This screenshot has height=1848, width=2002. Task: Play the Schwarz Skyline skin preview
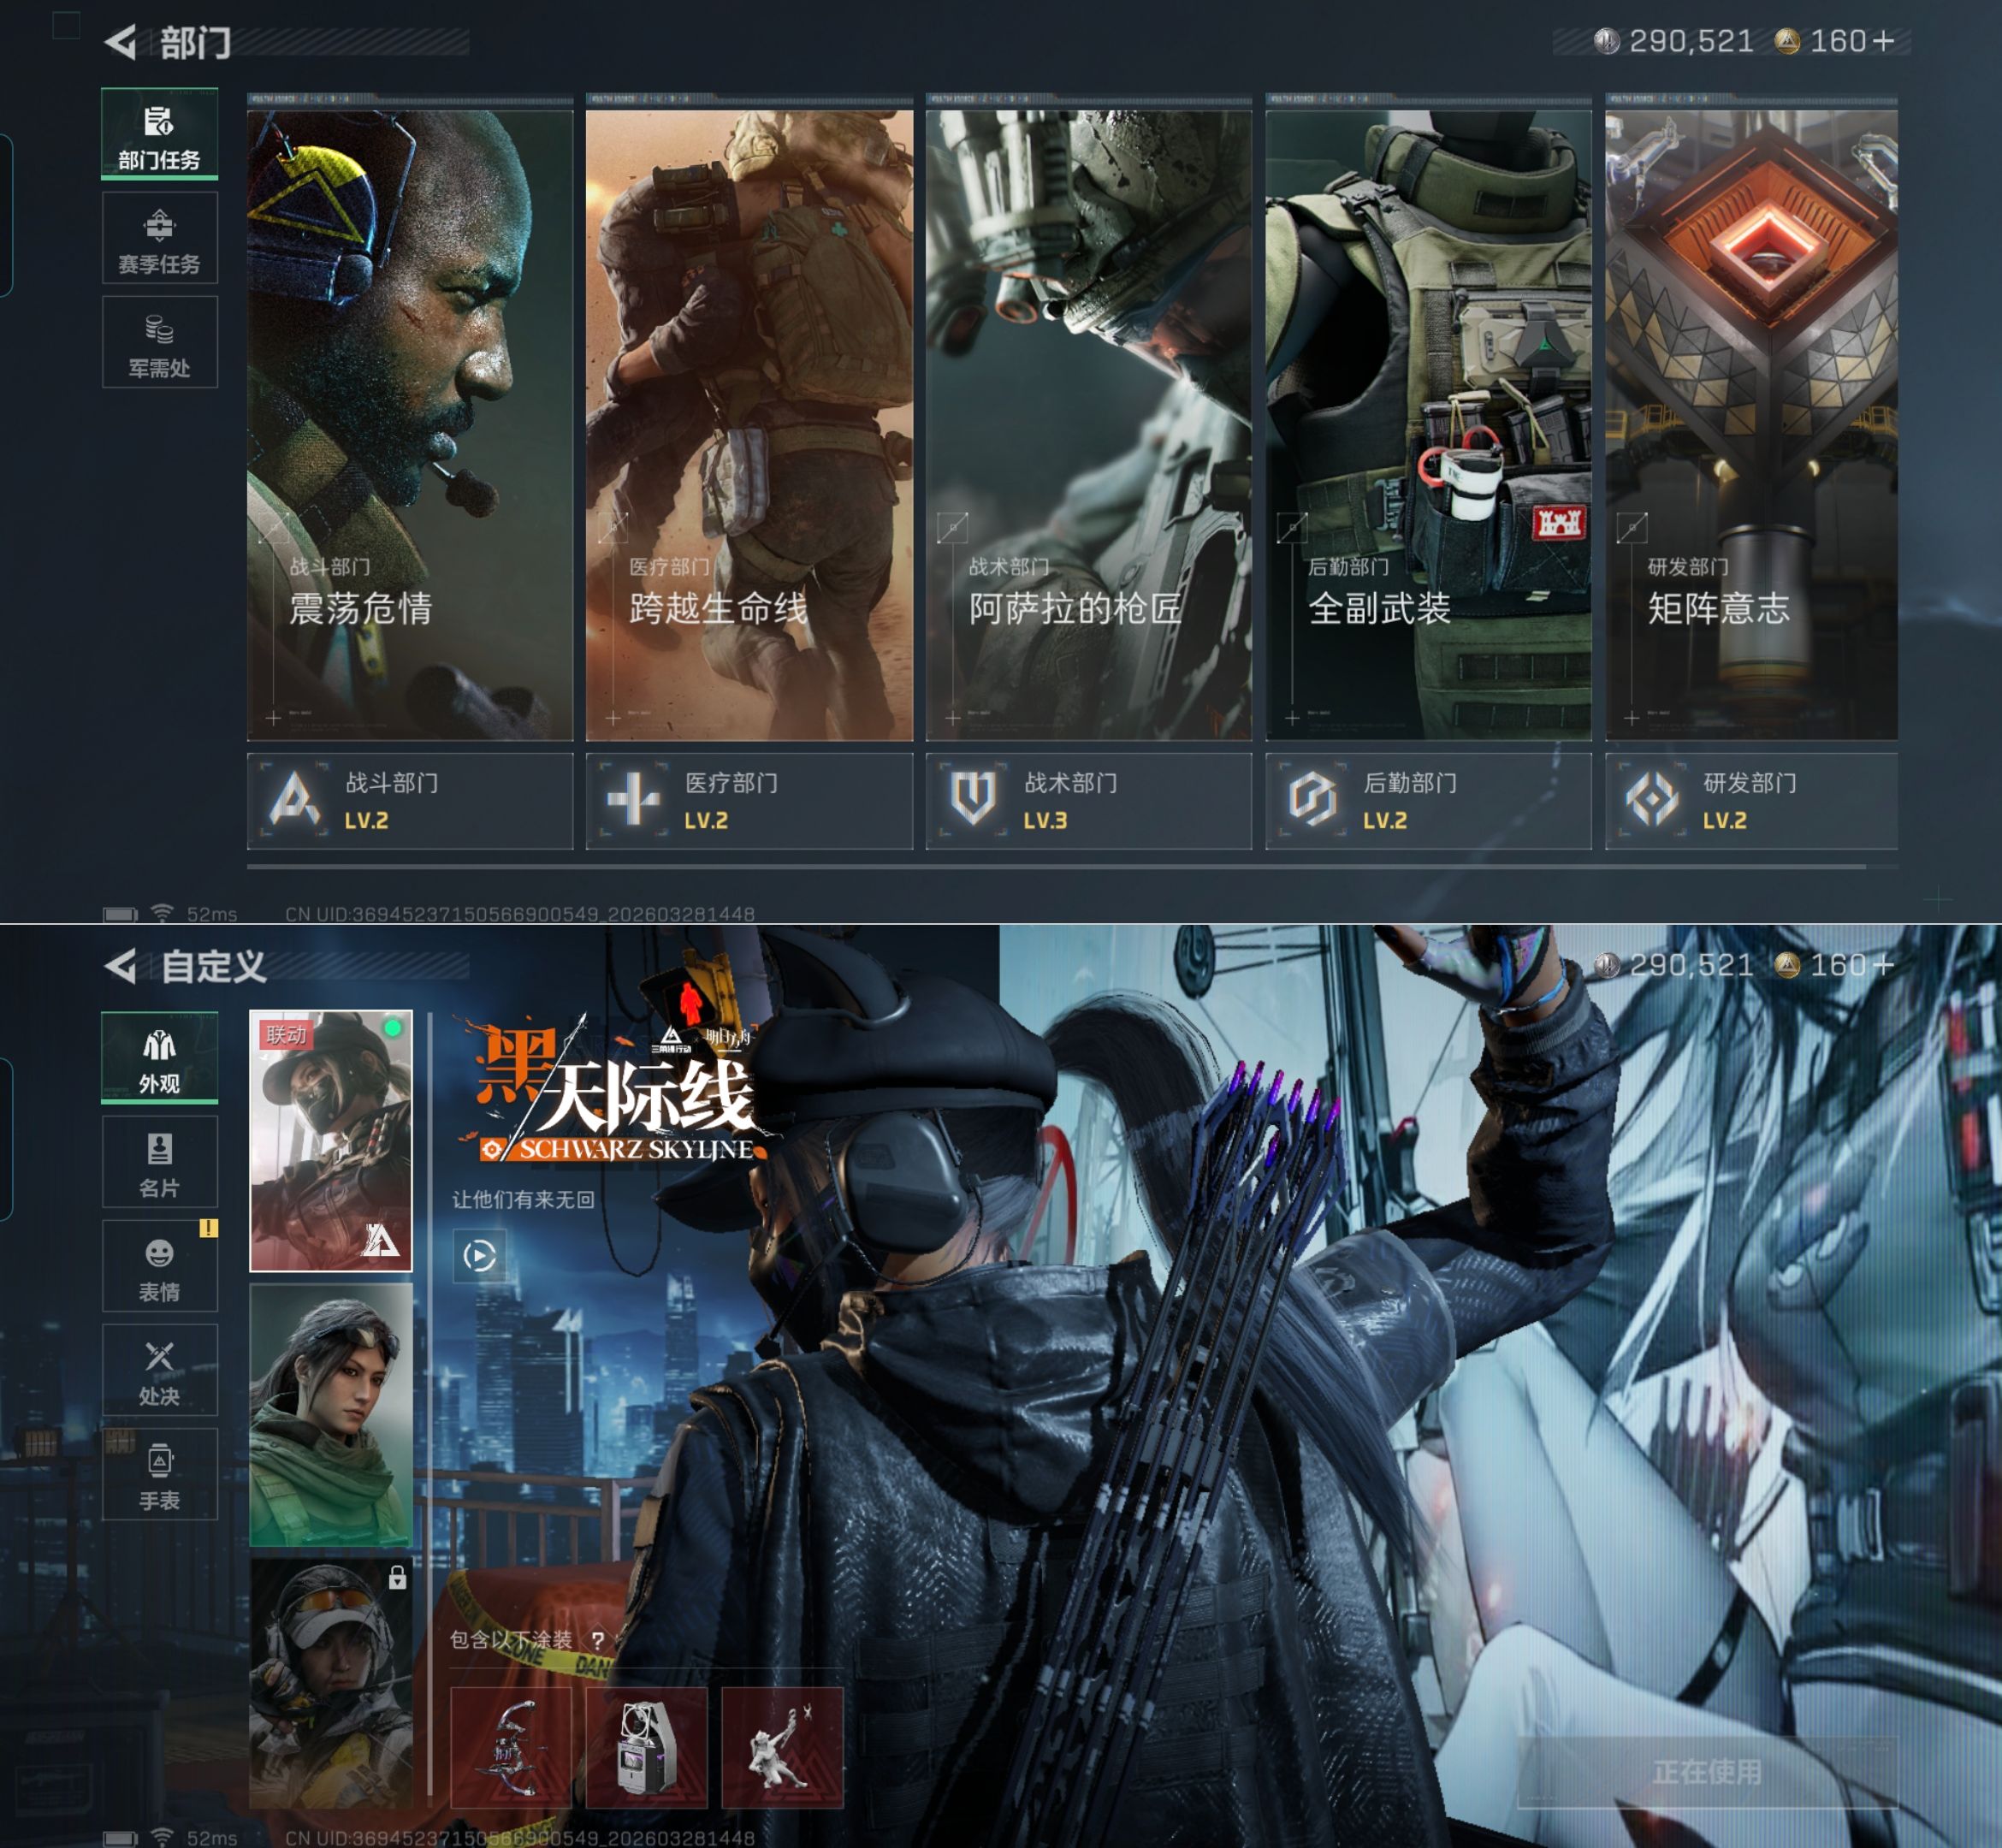point(479,1255)
